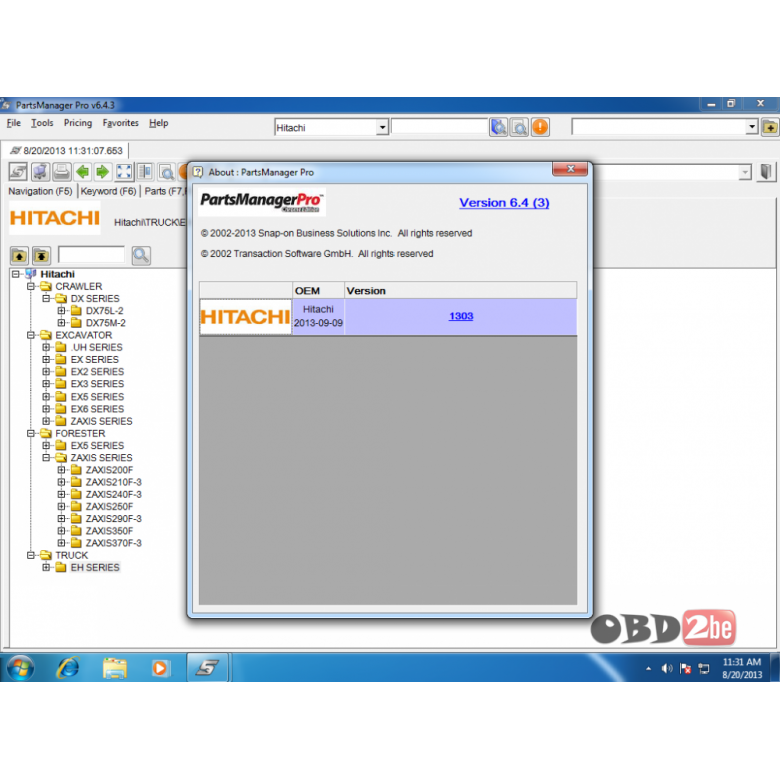Select the FORESTER tree item
780x780 pixels.
click(80, 433)
